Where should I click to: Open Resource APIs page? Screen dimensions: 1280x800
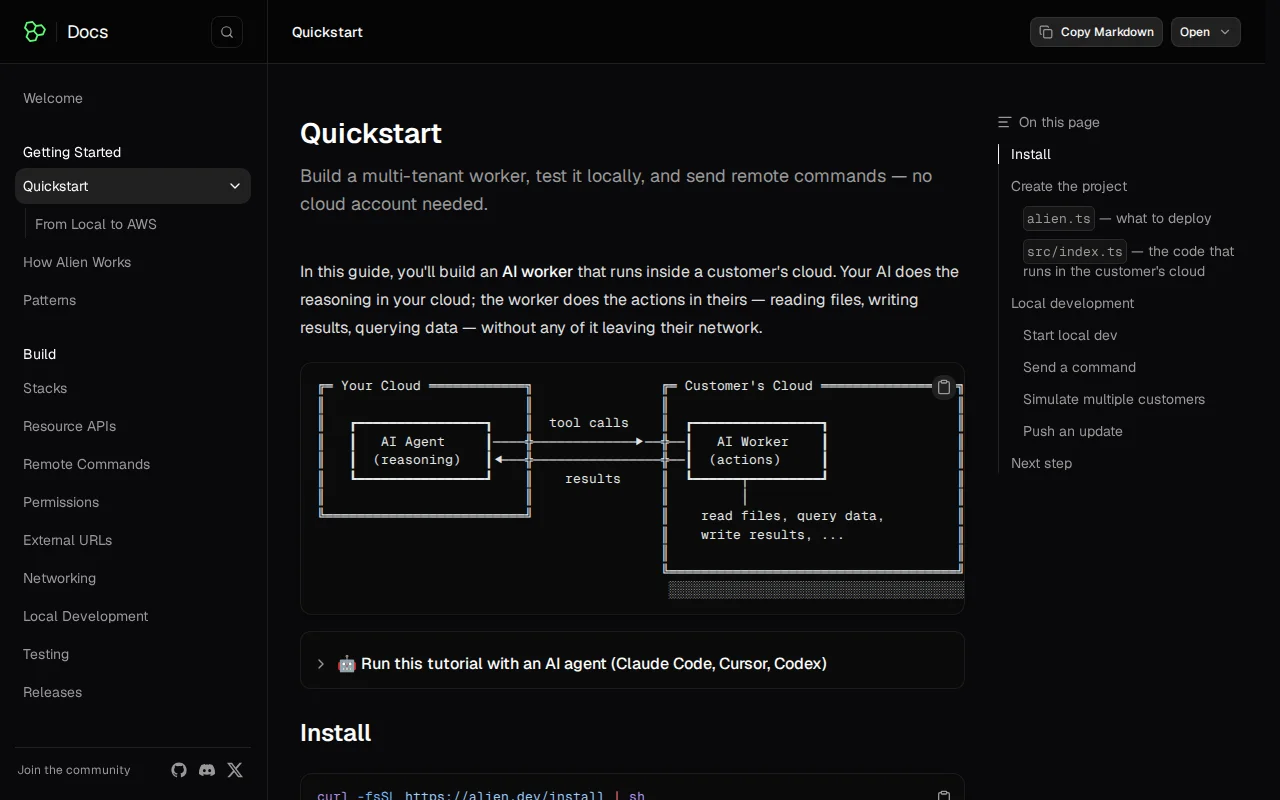69,426
